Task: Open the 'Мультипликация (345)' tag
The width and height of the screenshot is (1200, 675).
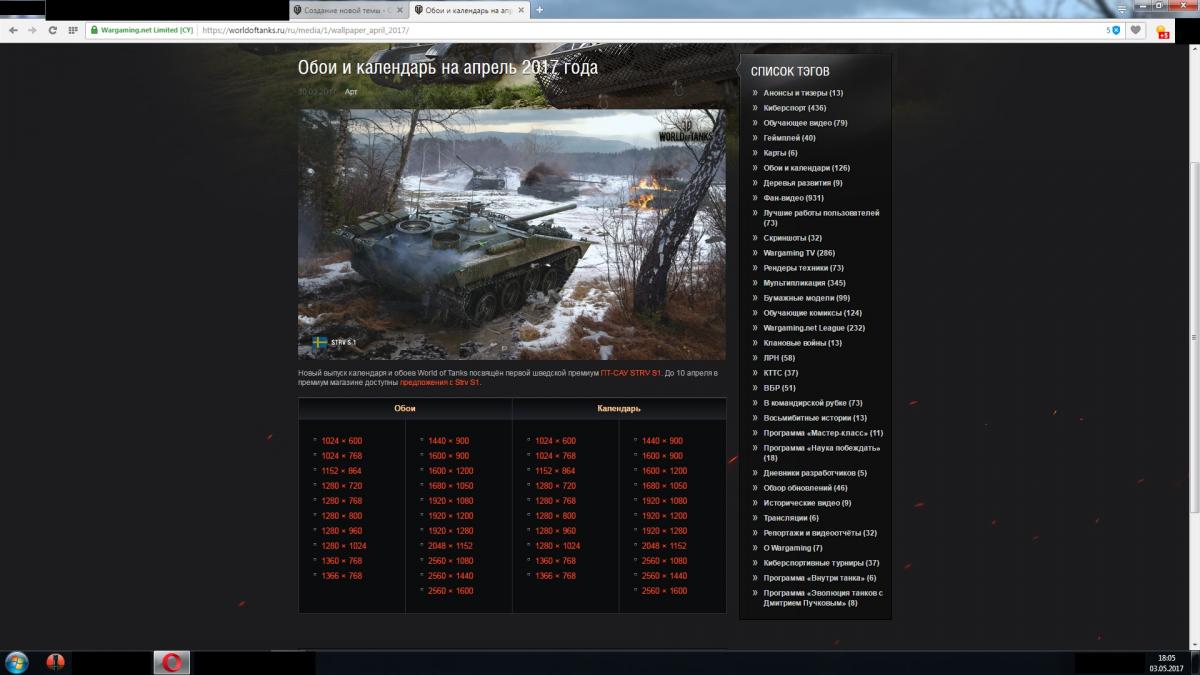Action: (x=804, y=283)
